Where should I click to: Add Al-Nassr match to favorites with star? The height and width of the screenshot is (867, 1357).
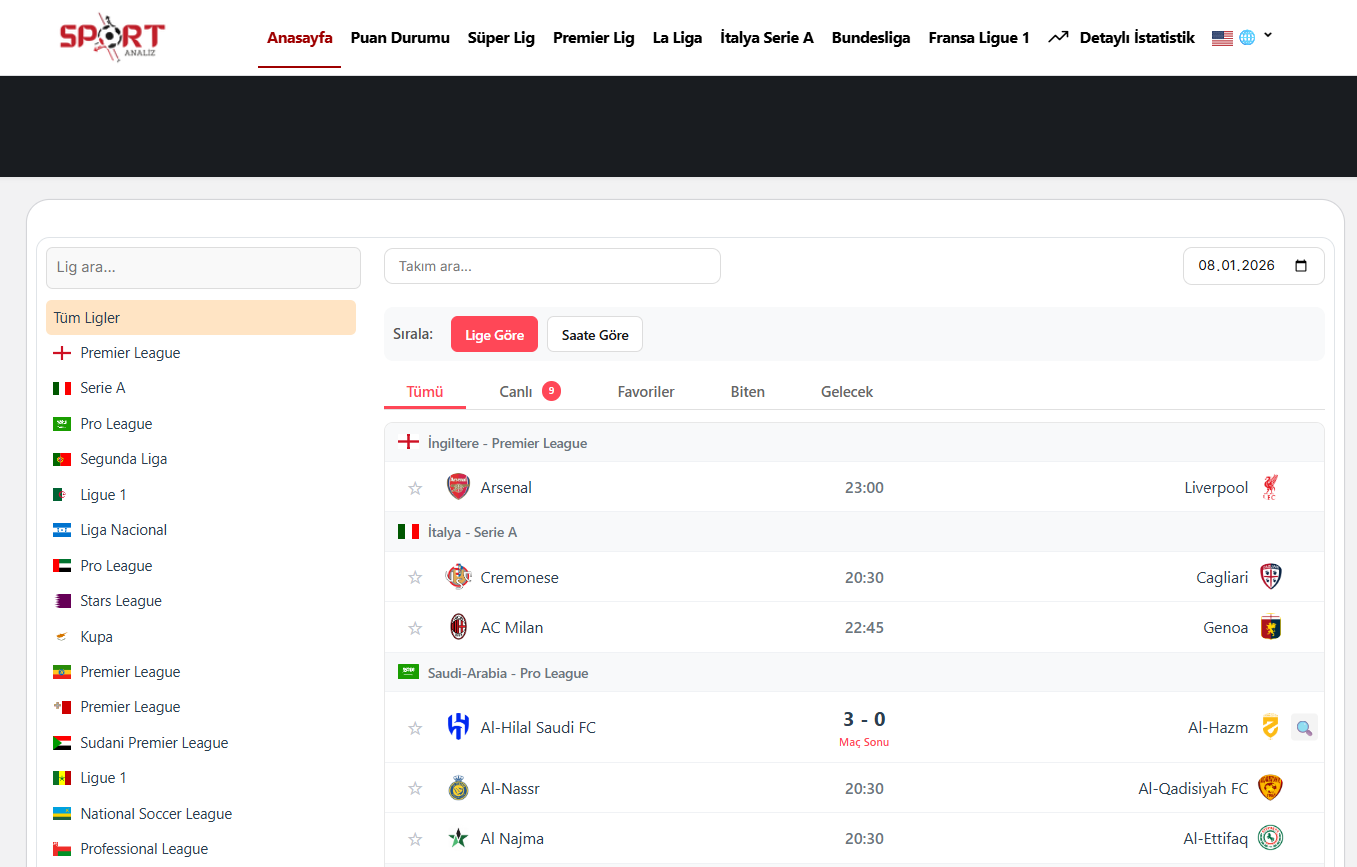(415, 789)
